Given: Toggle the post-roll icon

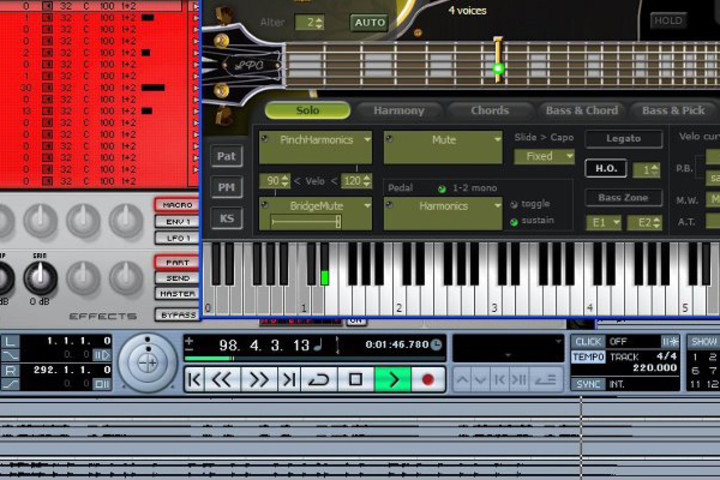Looking at the screenshot, I should point(102,384).
